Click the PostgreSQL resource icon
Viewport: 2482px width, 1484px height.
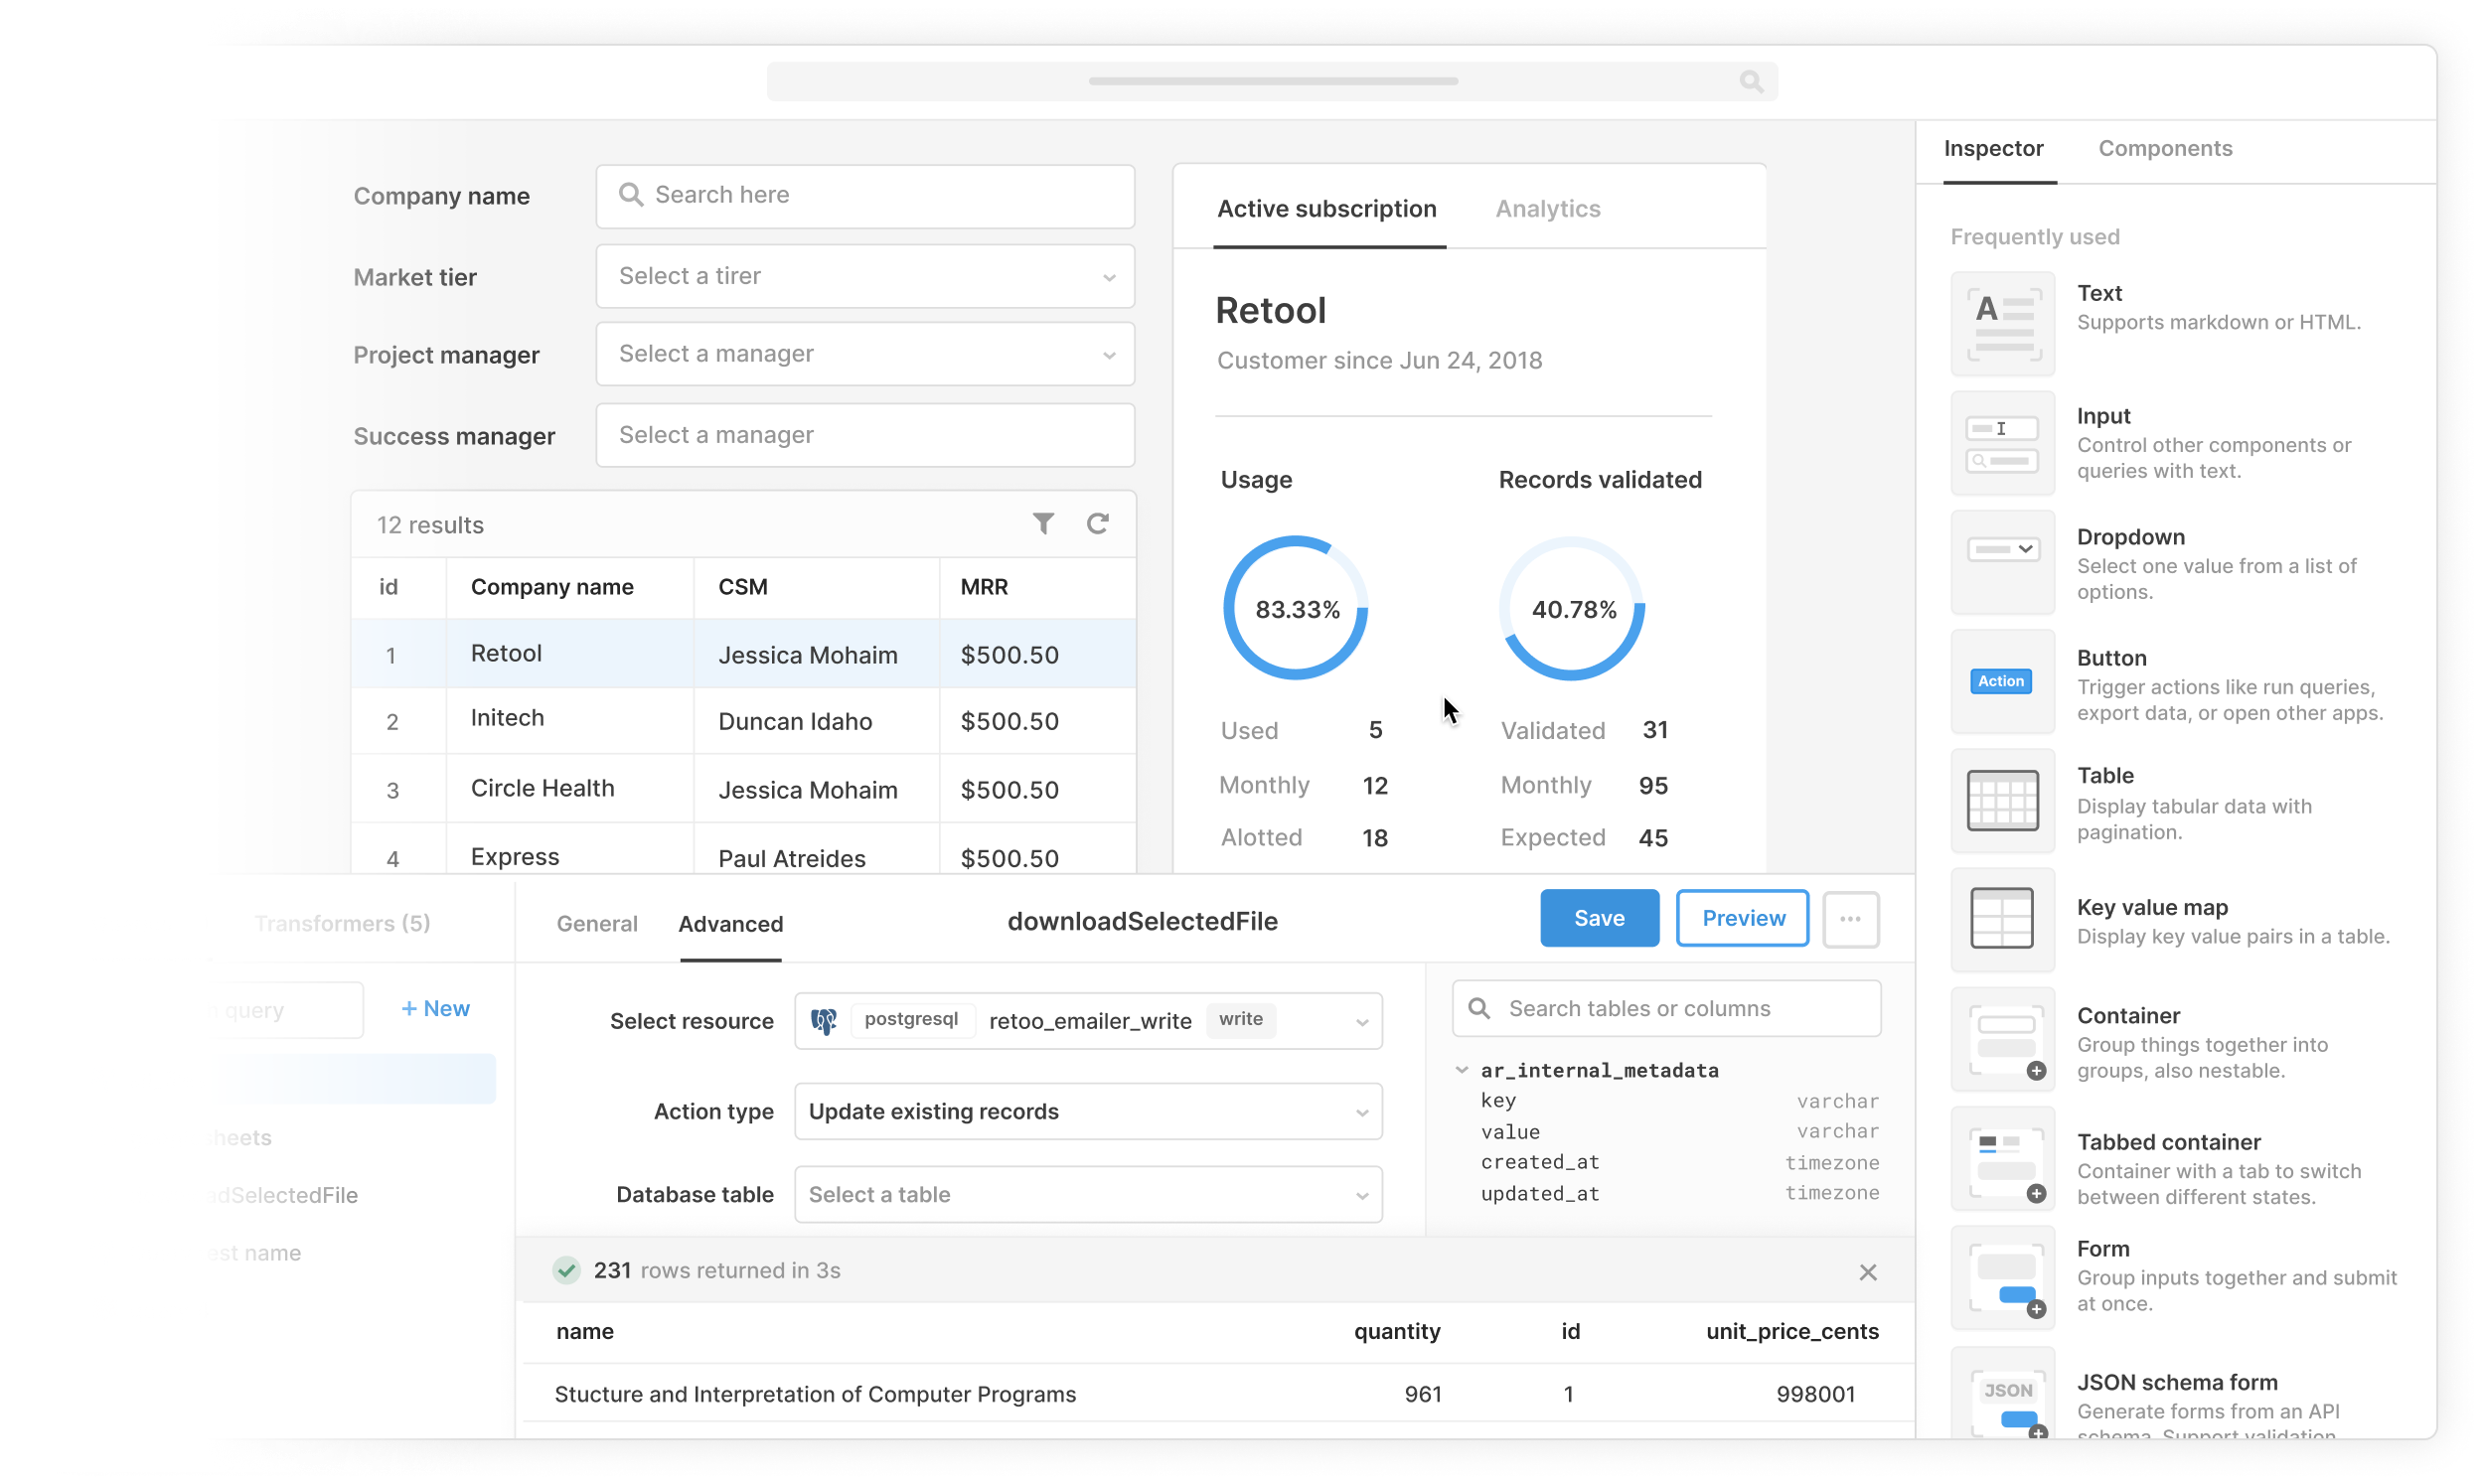pos(825,1019)
